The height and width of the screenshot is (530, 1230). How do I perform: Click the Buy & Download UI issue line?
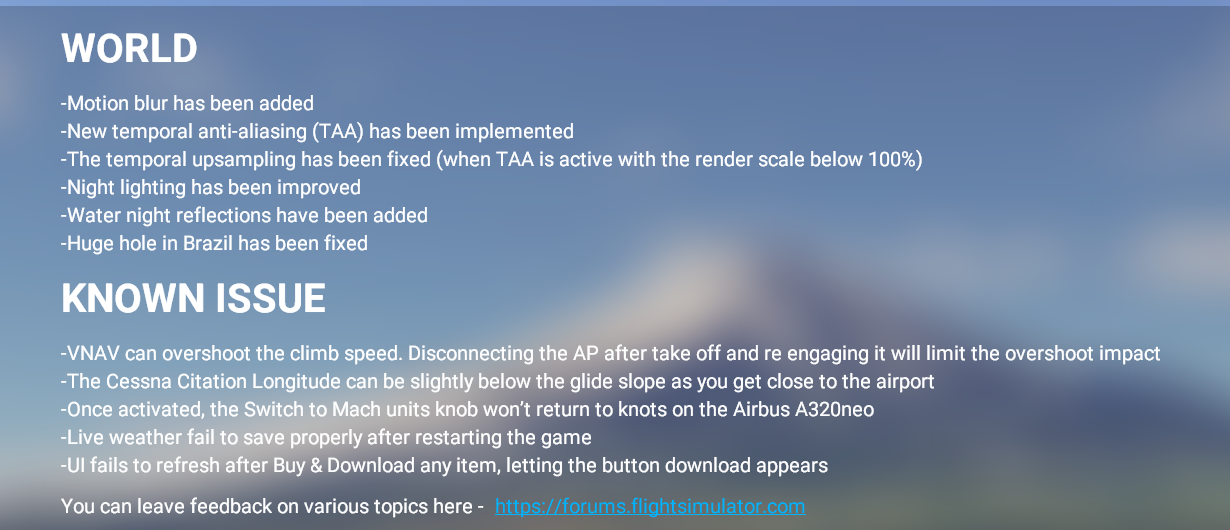click(x=444, y=465)
